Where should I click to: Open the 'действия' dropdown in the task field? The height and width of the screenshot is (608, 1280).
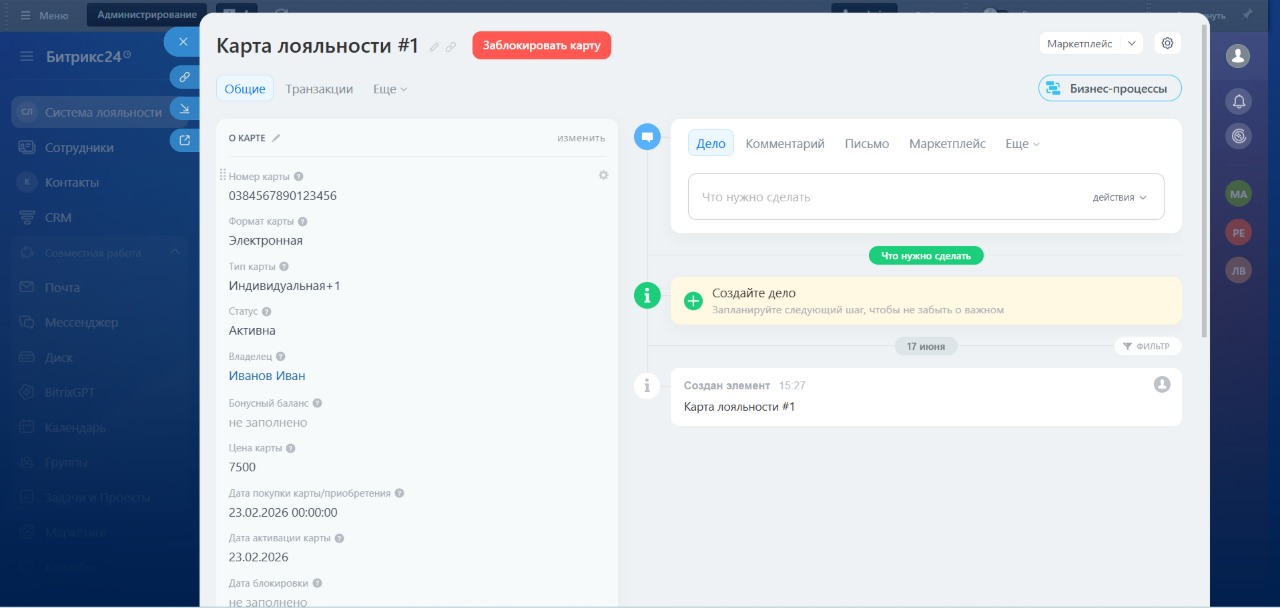[1120, 198]
